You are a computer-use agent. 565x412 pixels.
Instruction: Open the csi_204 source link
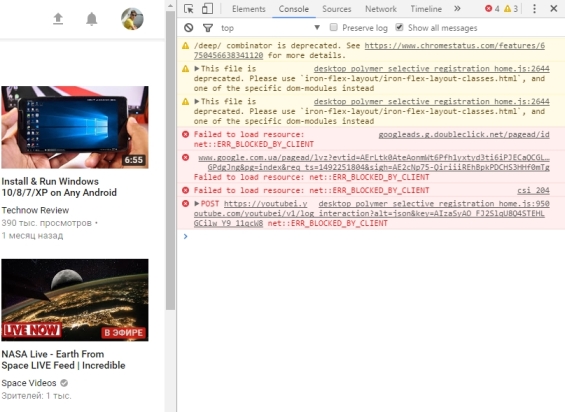(x=533, y=190)
